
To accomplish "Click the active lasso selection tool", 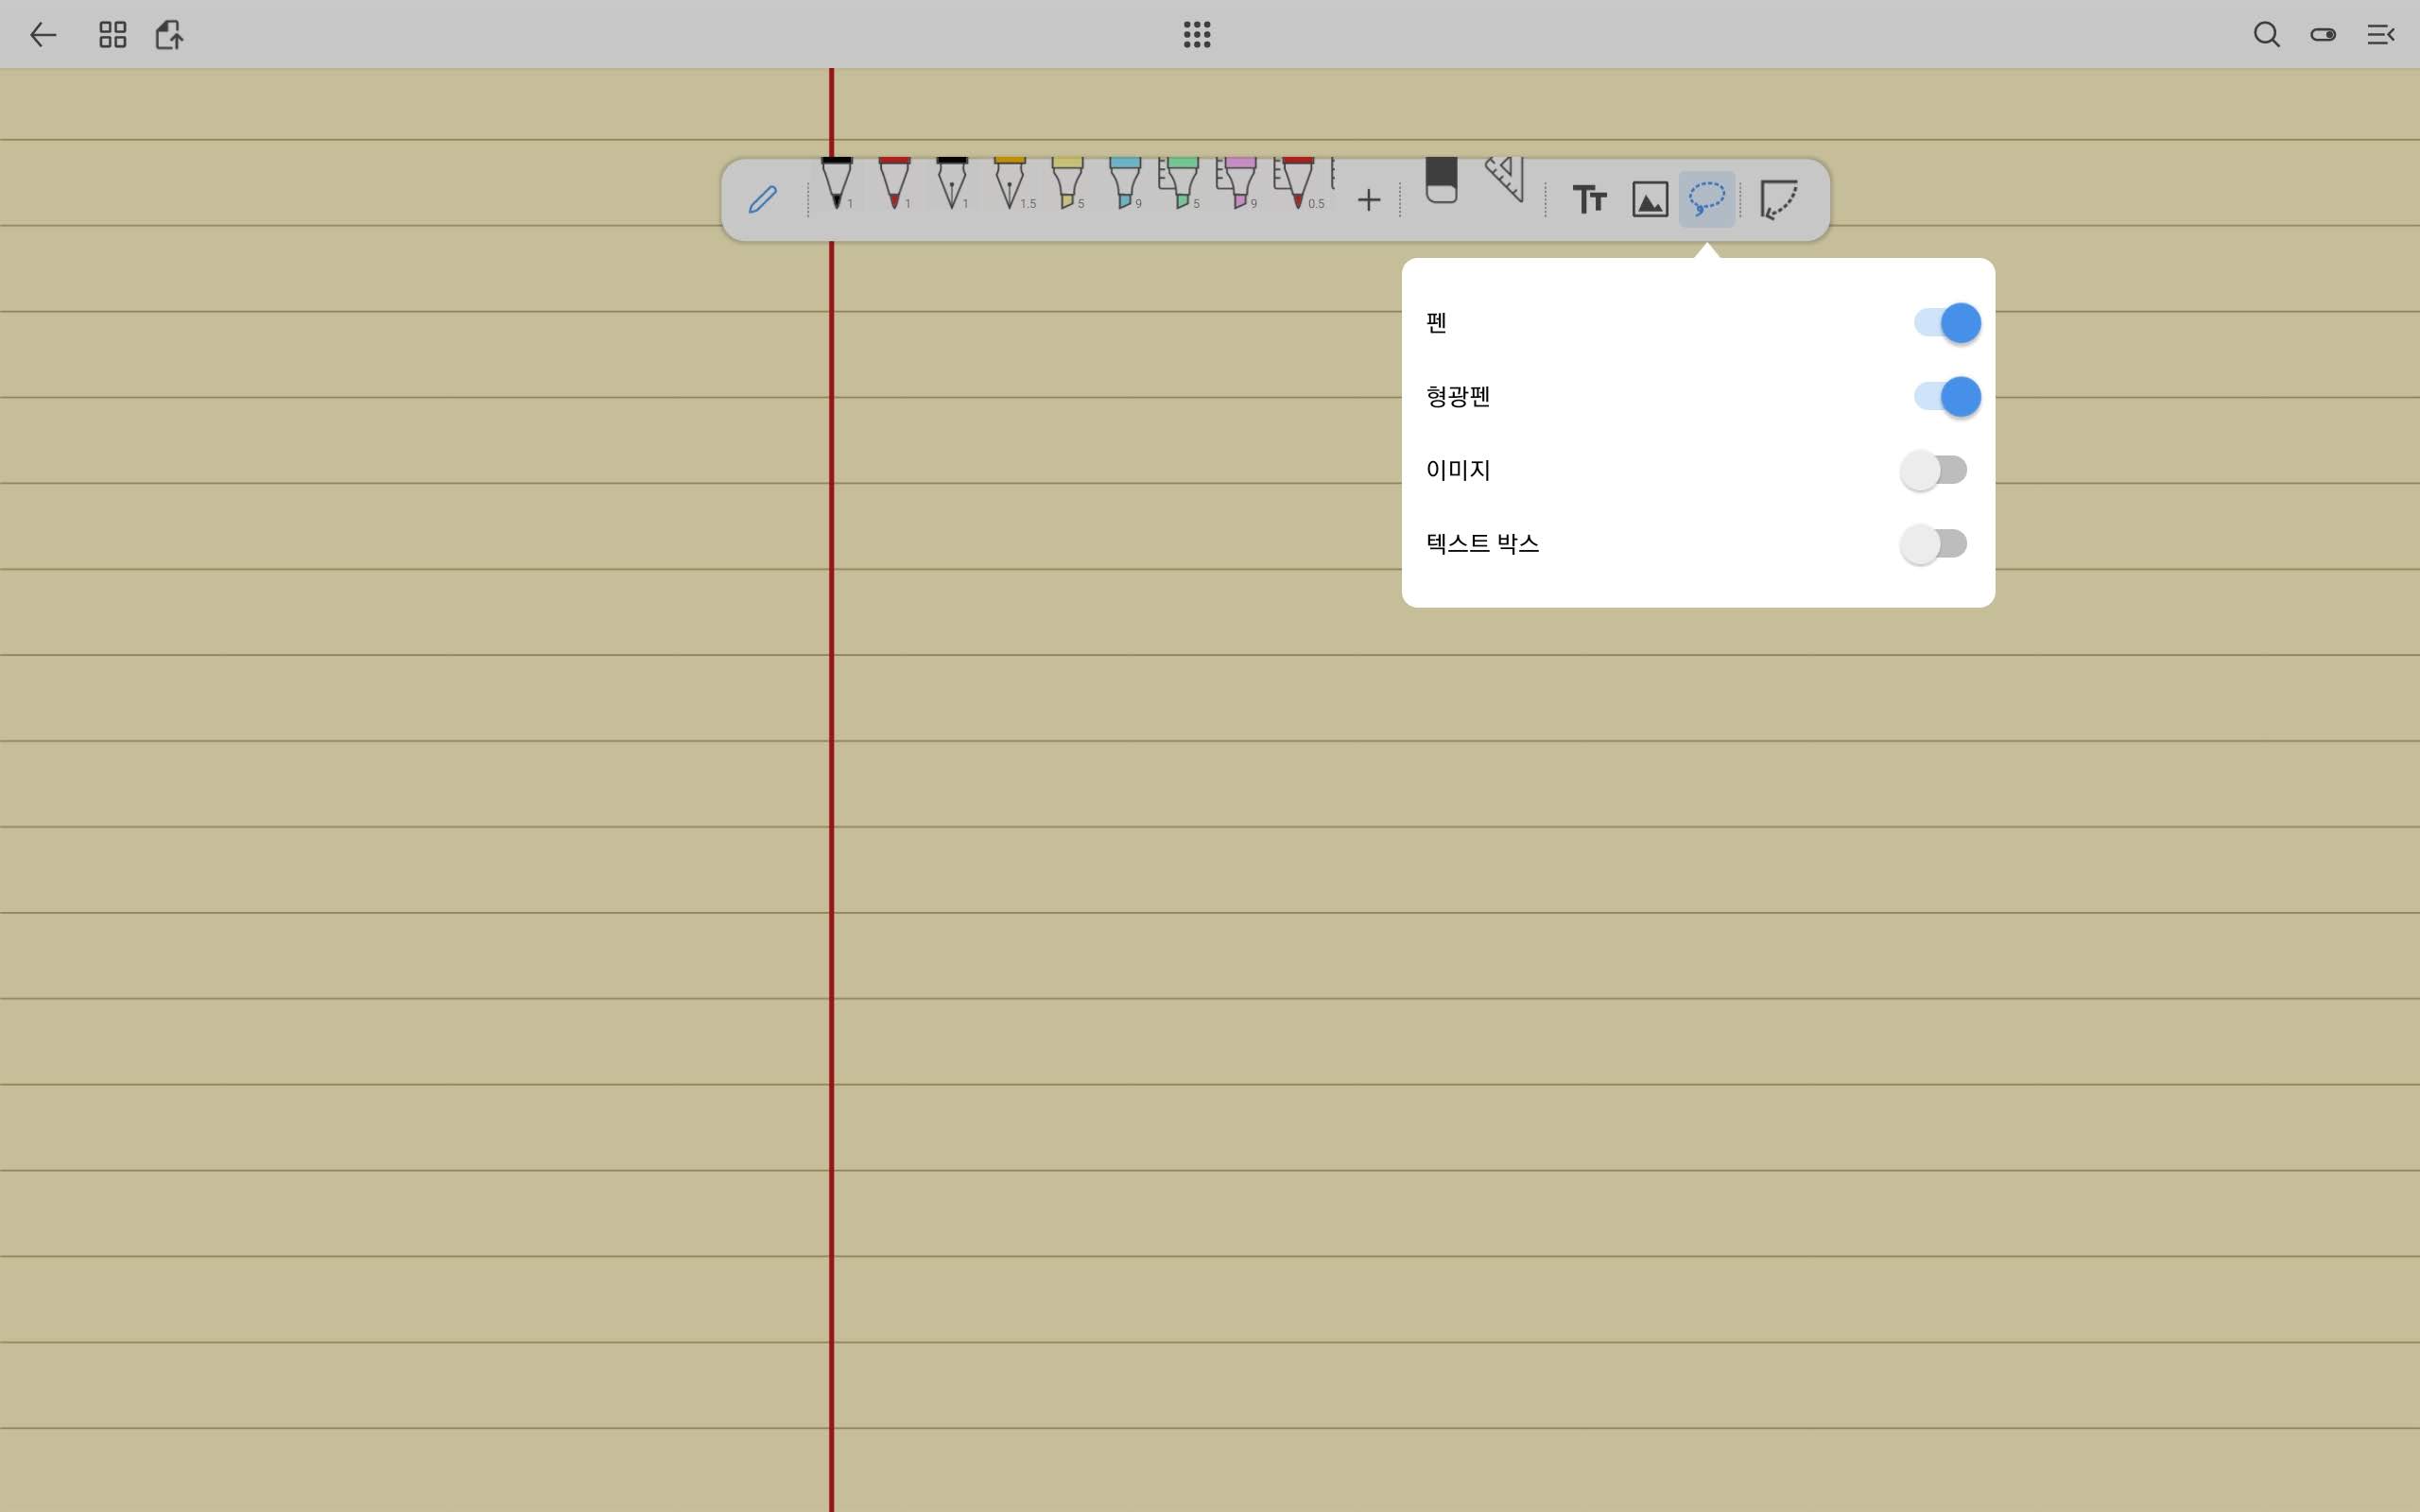I will (1707, 199).
